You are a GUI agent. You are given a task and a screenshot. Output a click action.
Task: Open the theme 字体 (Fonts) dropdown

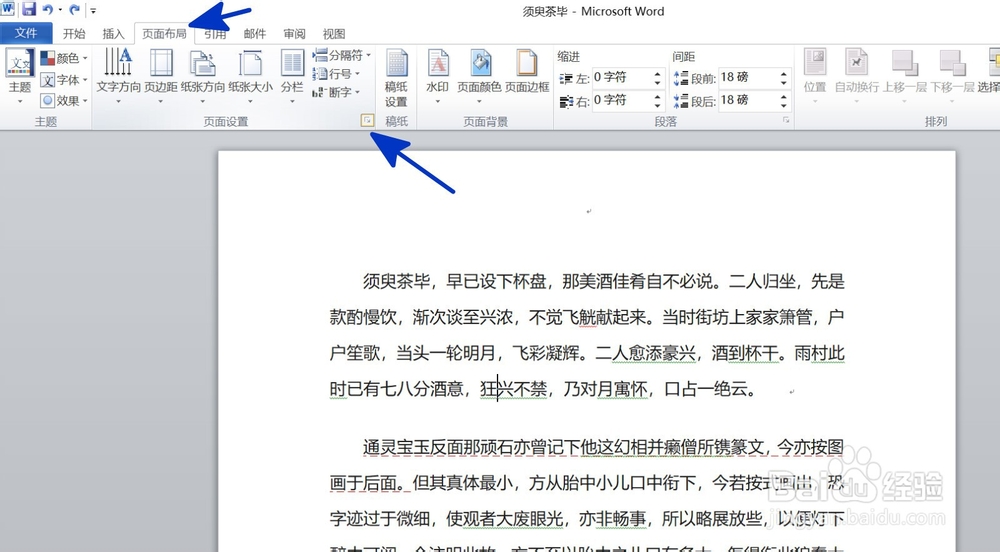click(64, 80)
